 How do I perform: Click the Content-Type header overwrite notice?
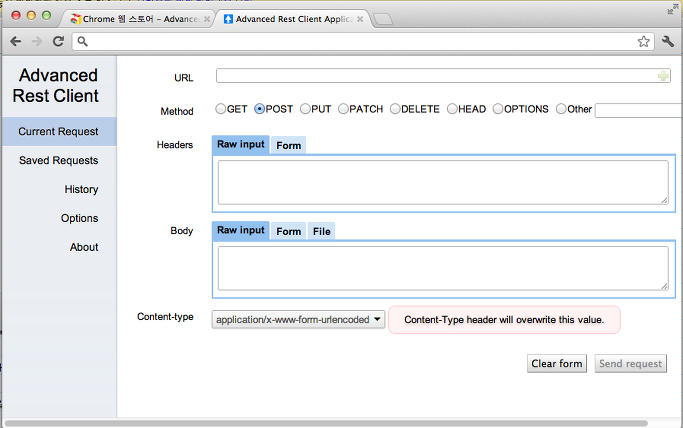pyautogui.click(x=504, y=320)
